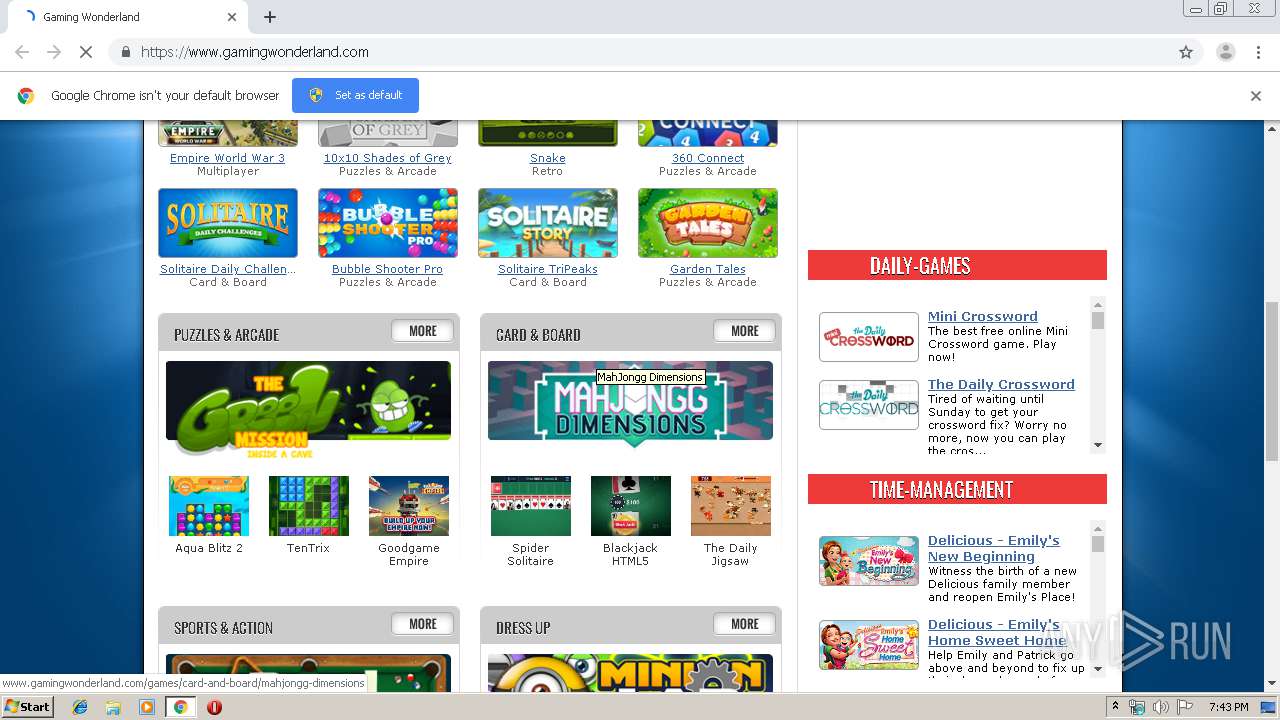This screenshot has height=720, width=1280.
Task: Click Emily's New Beginning thumbnail
Action: [869, 561]
